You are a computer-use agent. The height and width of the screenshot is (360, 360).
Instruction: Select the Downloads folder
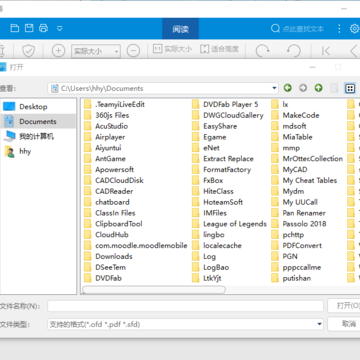coord(108,256)
